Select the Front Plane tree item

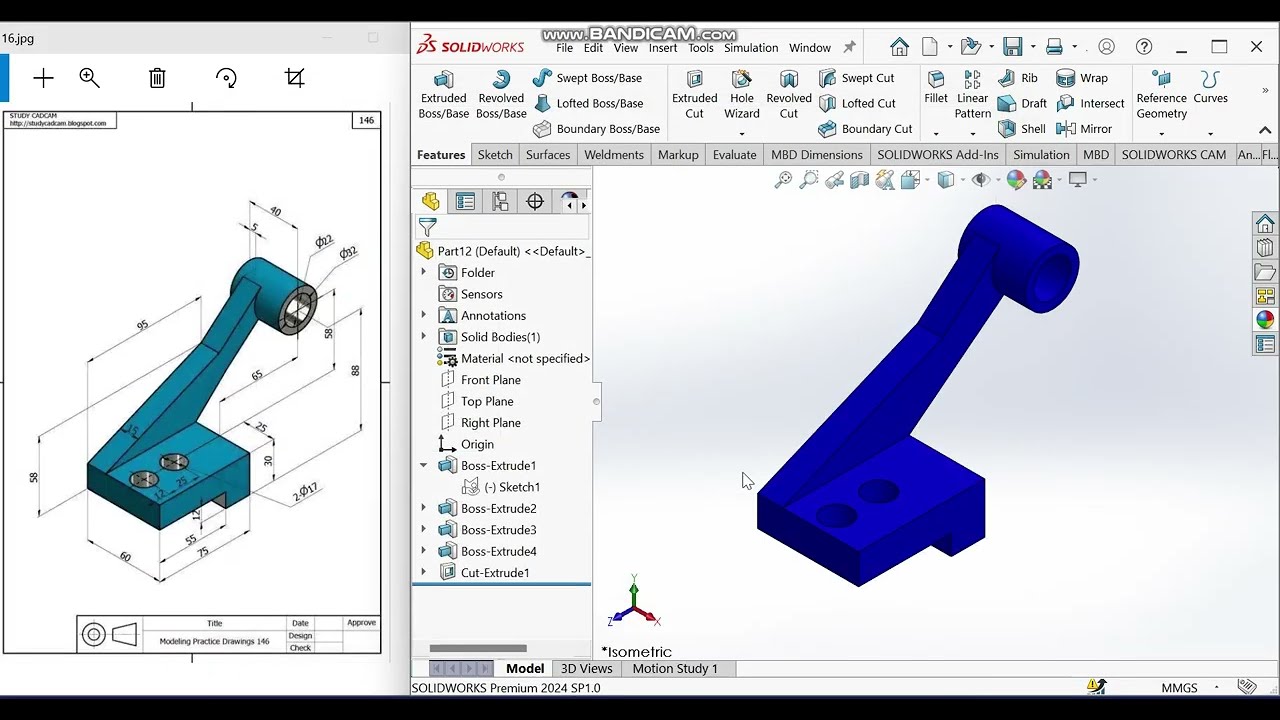coord(480,380)
